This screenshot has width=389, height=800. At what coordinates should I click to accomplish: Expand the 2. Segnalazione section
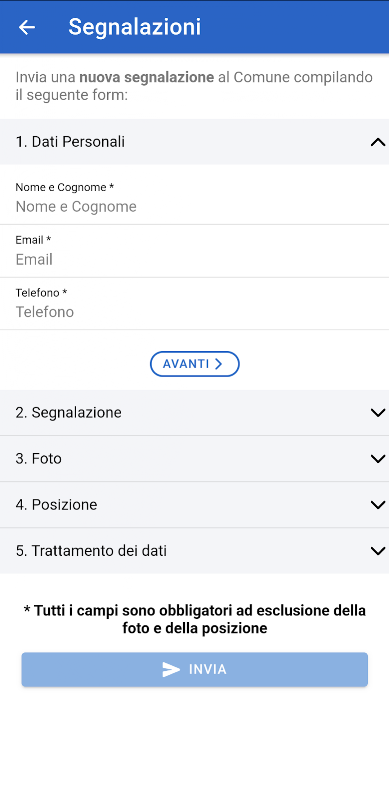[194, 413]
